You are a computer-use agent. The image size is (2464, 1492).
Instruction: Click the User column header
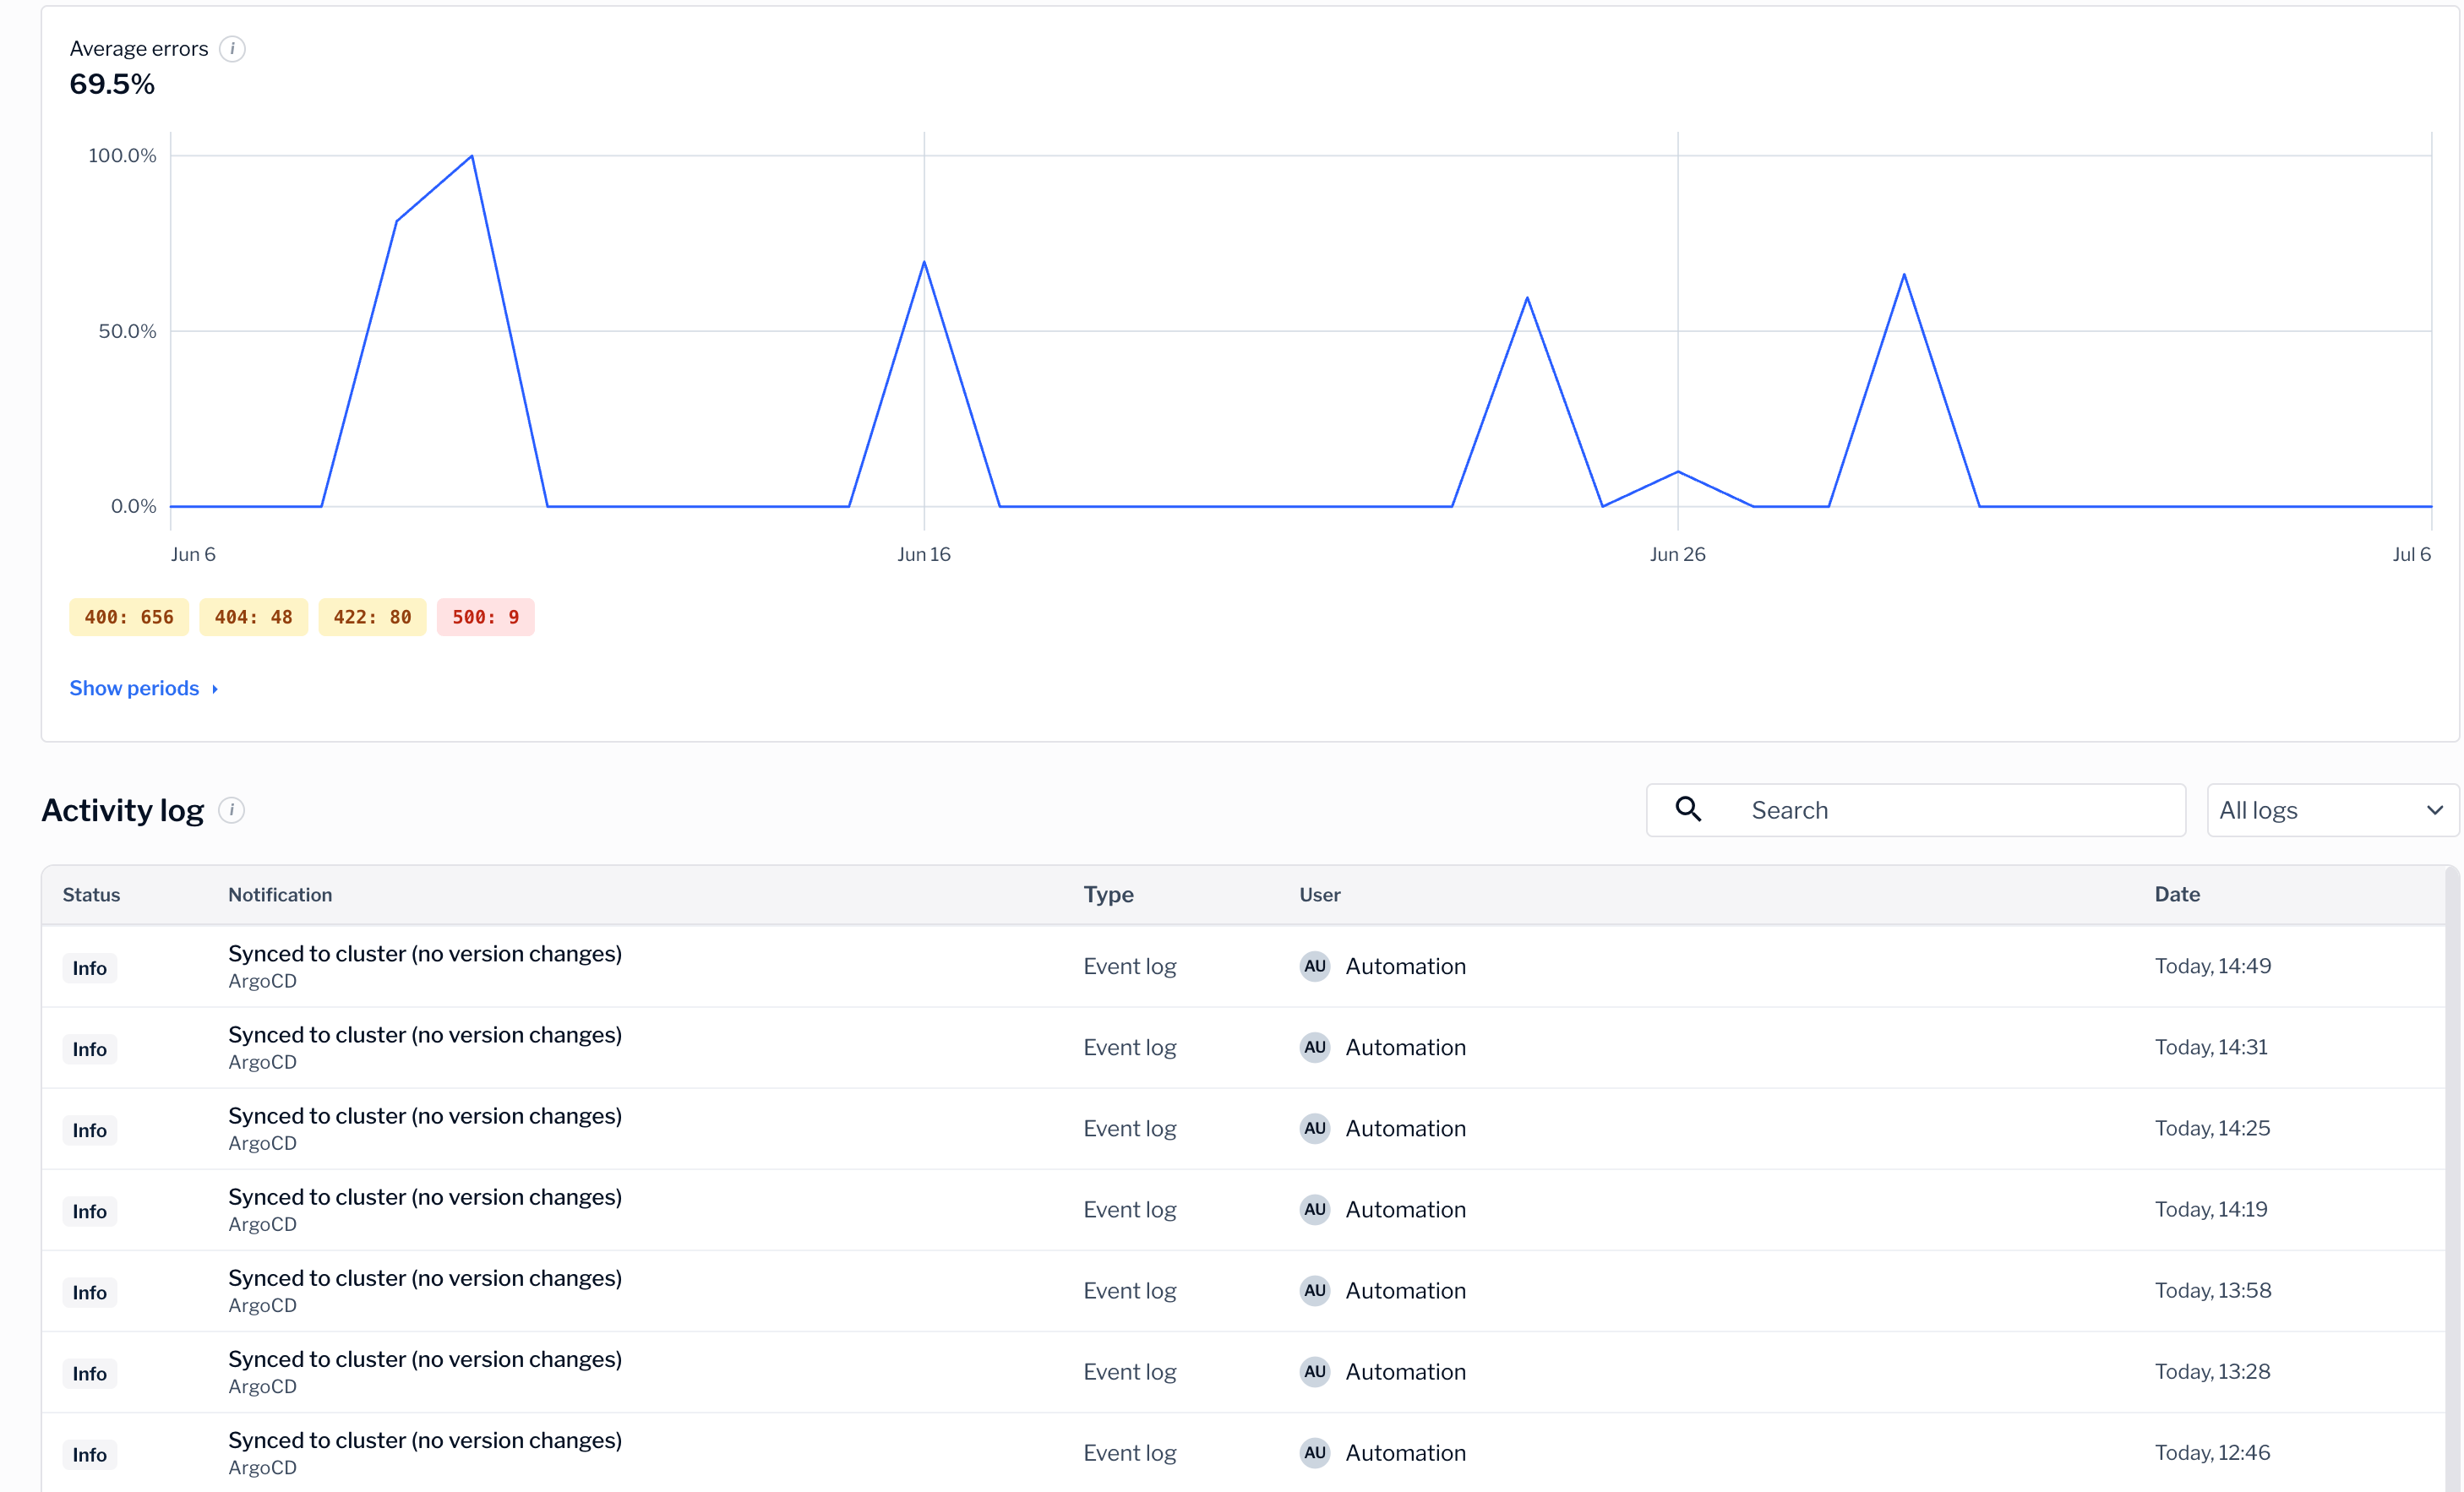point(1319,895)
